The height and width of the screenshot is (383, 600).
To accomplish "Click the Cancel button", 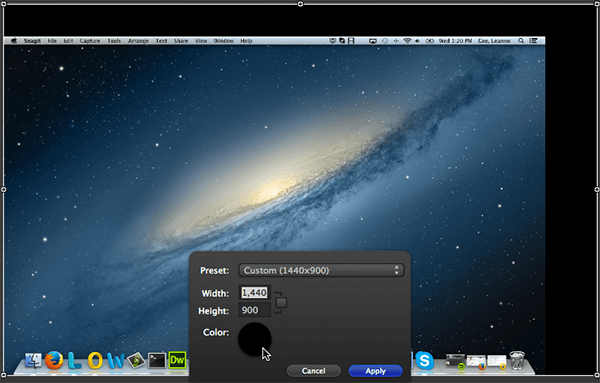I will [x=313, y=371].
